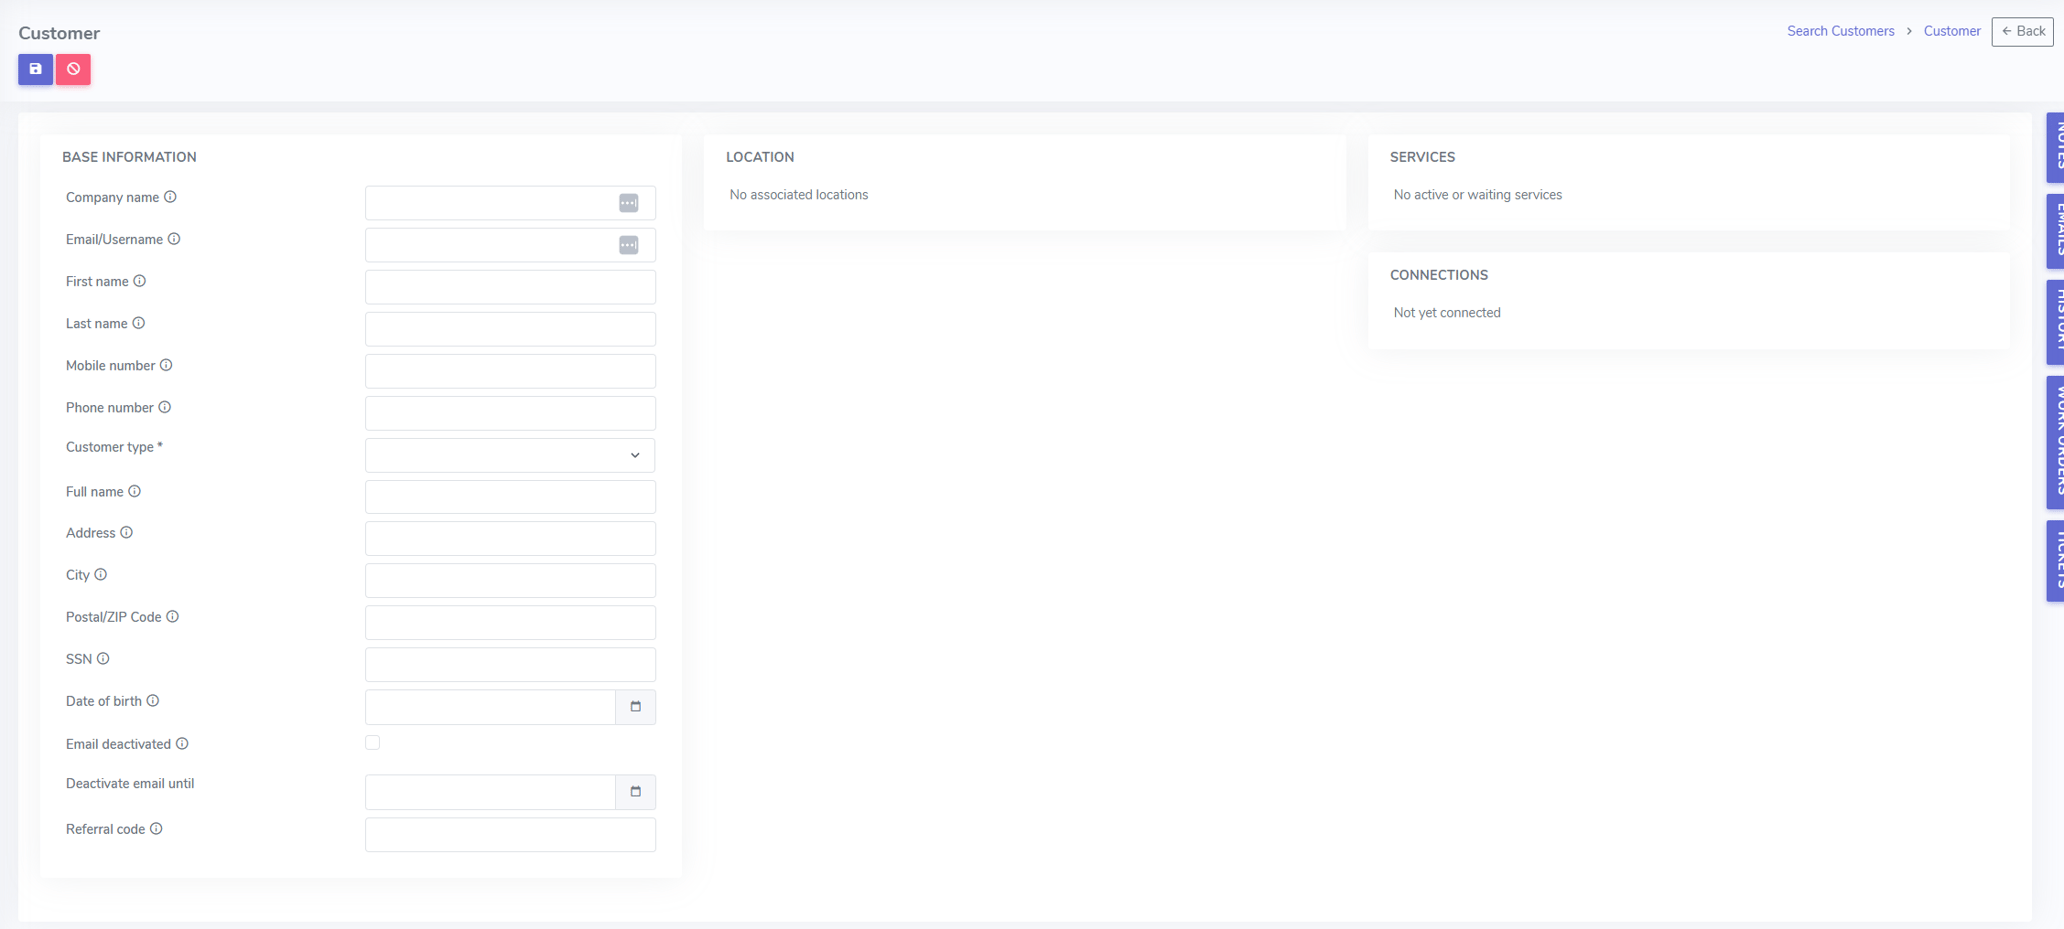Open the Search Customers breadcrumb link
The image size is (2064, 929).
(x=1840, y=30)
